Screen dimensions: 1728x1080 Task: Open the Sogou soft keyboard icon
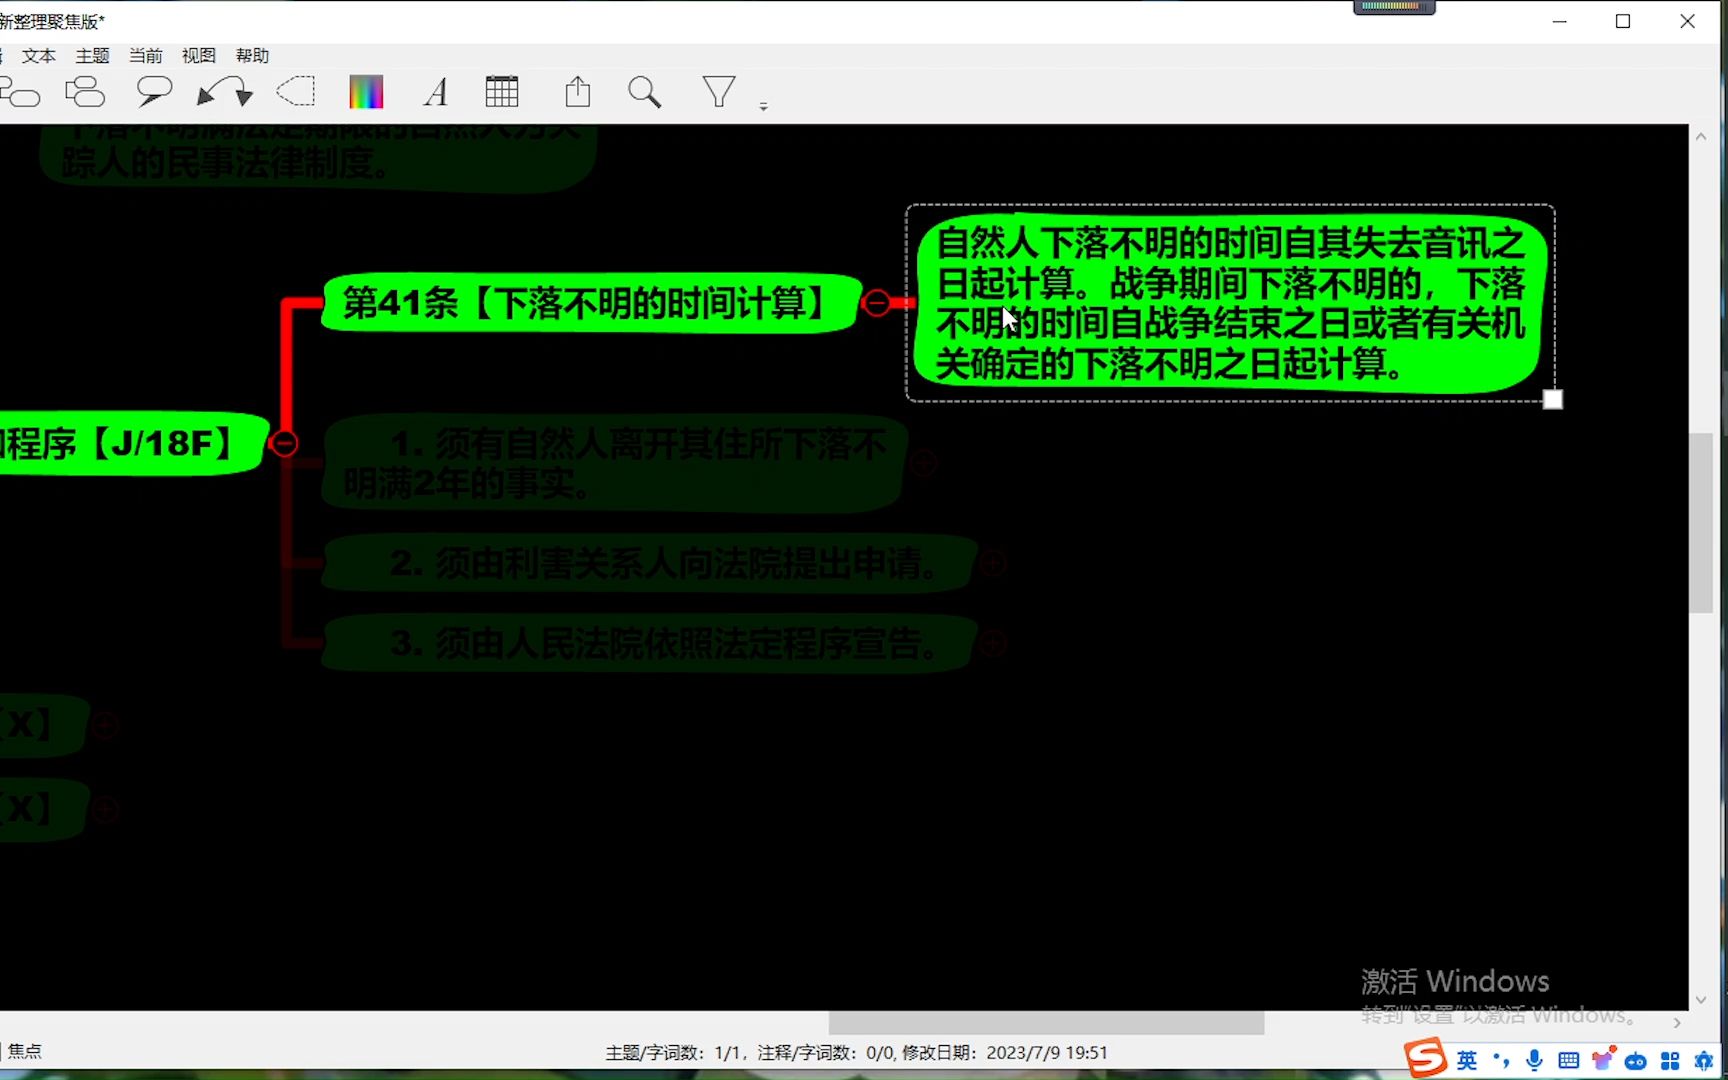click(x=1569, y=1061)
